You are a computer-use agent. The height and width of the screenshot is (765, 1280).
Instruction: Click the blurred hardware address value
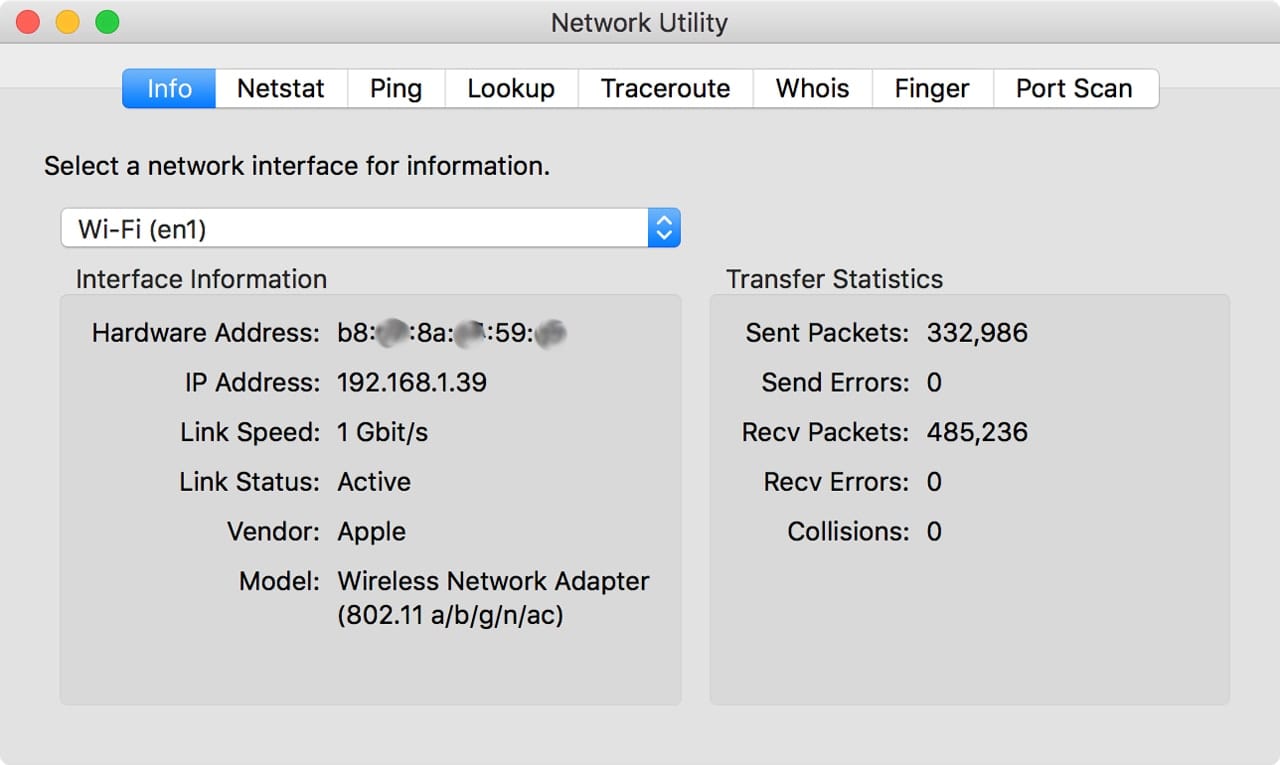coord(452,333)
